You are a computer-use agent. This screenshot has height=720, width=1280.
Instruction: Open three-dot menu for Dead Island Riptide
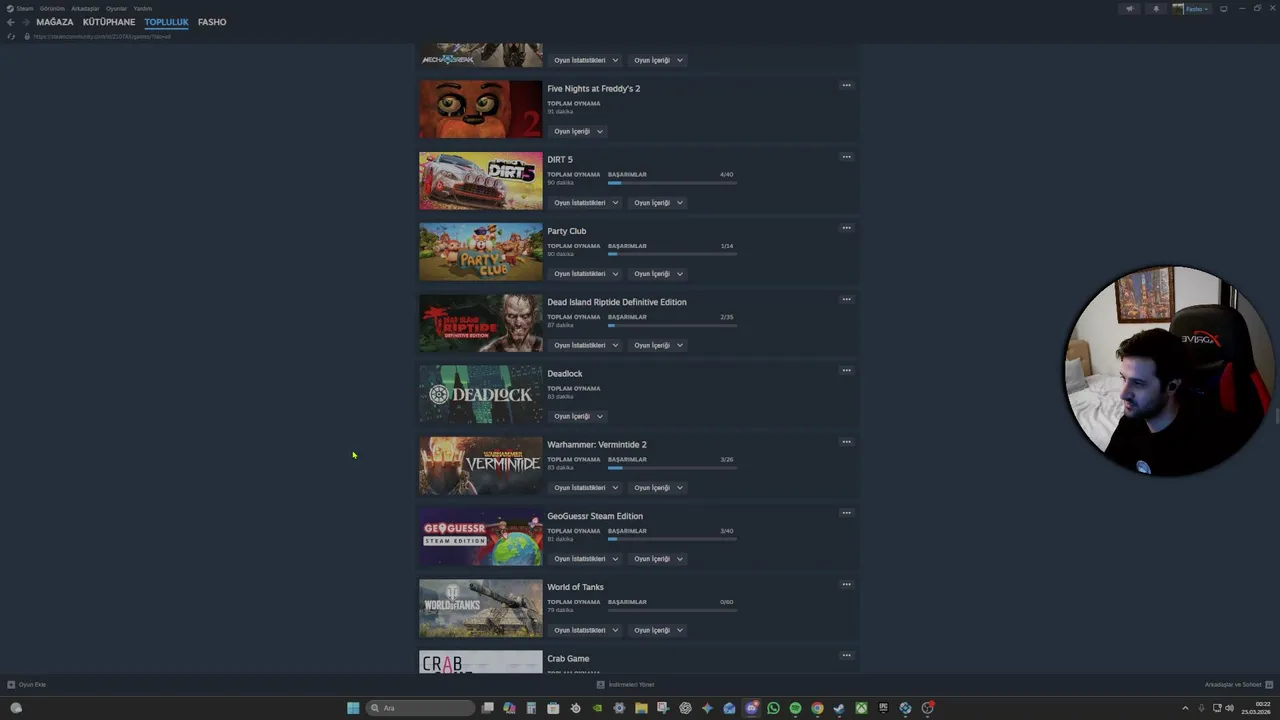[x=846, y=299]
